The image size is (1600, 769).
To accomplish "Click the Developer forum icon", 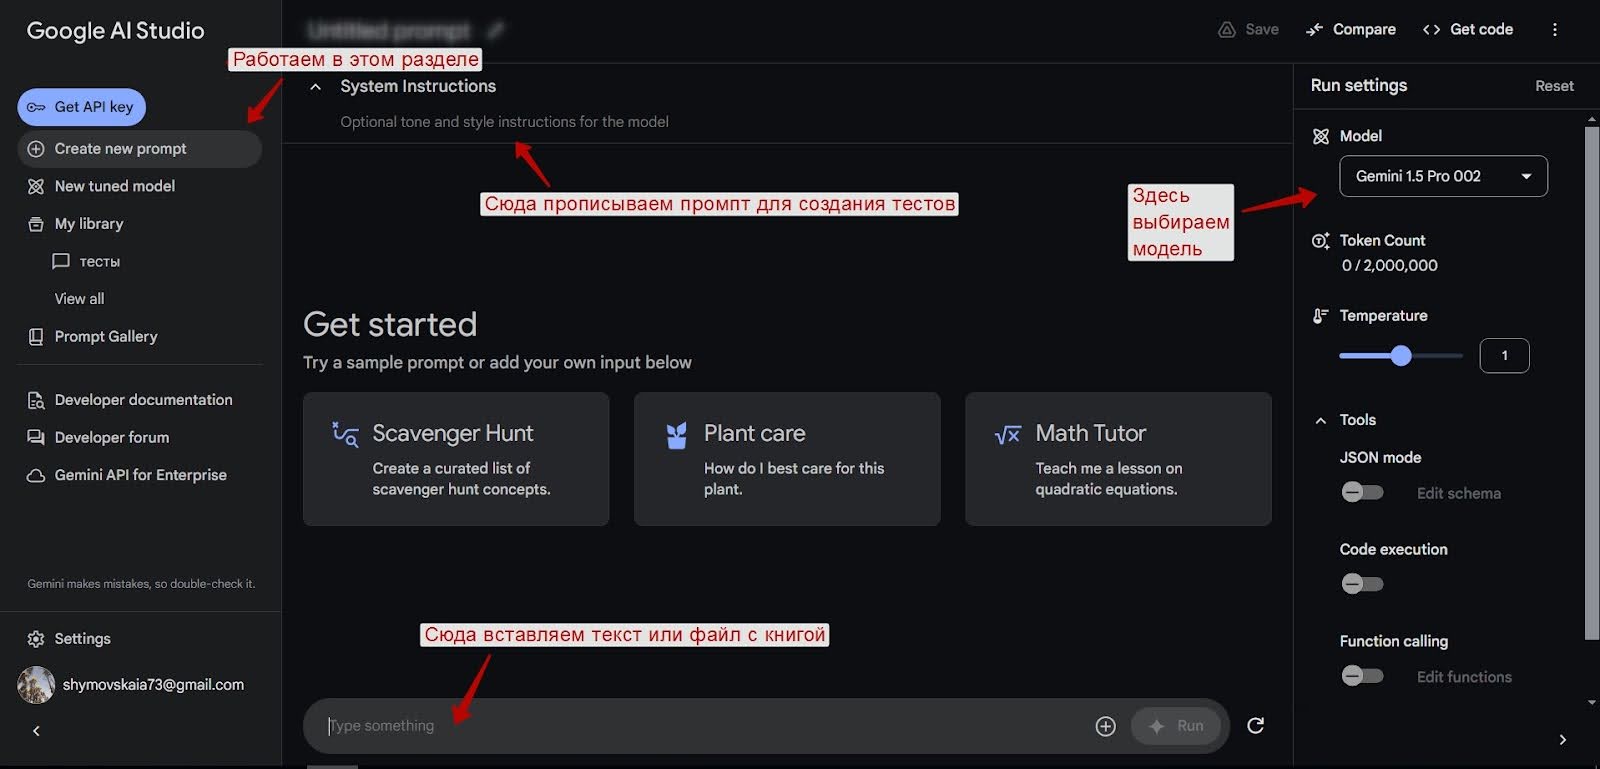I will [x=36, y=438].
